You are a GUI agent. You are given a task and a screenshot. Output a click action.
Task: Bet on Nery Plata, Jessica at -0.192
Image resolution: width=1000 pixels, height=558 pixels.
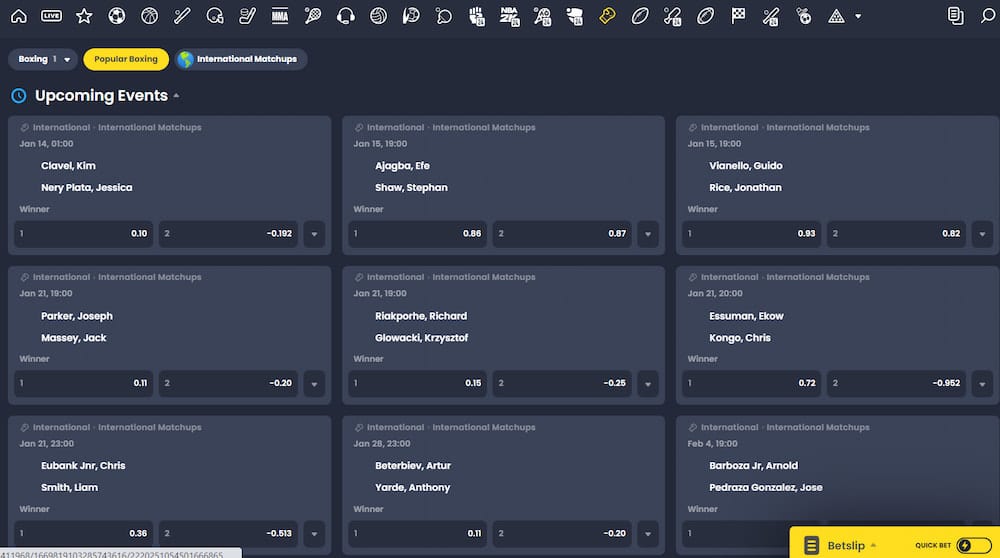(228, 234)
